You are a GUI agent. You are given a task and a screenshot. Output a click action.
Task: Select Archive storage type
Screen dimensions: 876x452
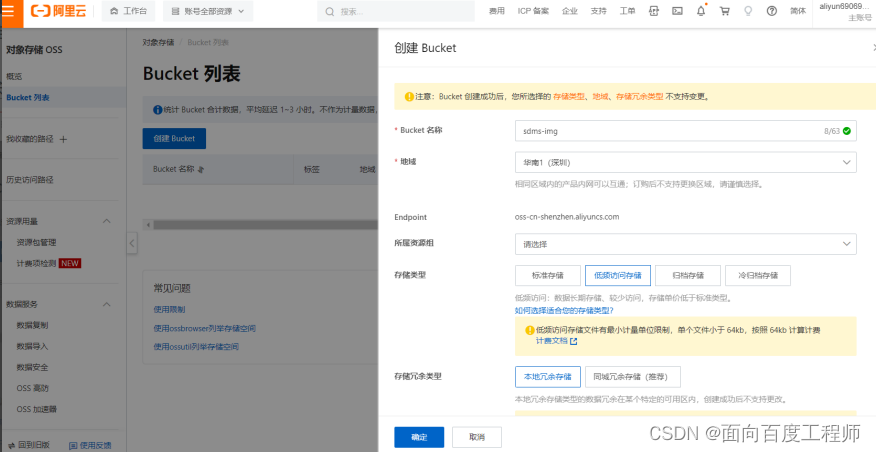688,275
